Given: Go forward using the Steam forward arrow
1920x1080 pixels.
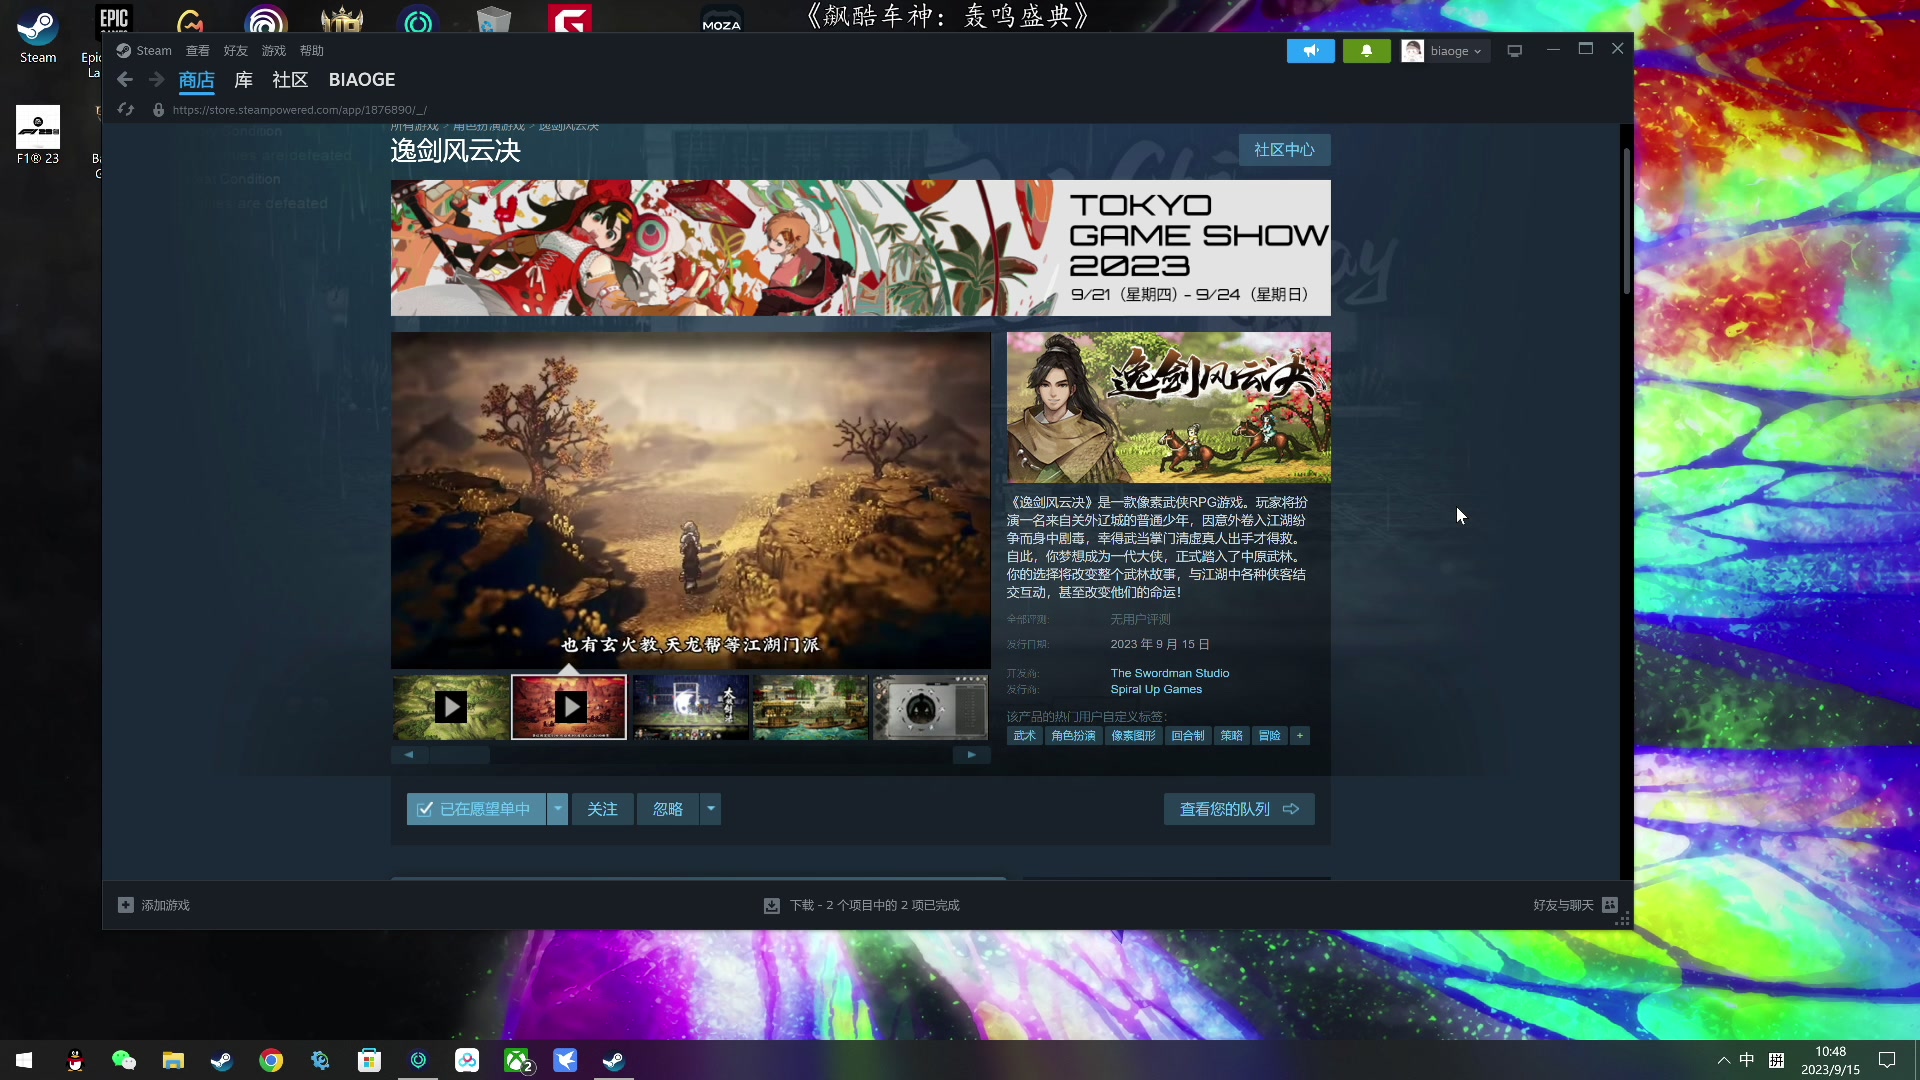Looking at the screenshot, I should pyautogui.click(x=156, y=80).
